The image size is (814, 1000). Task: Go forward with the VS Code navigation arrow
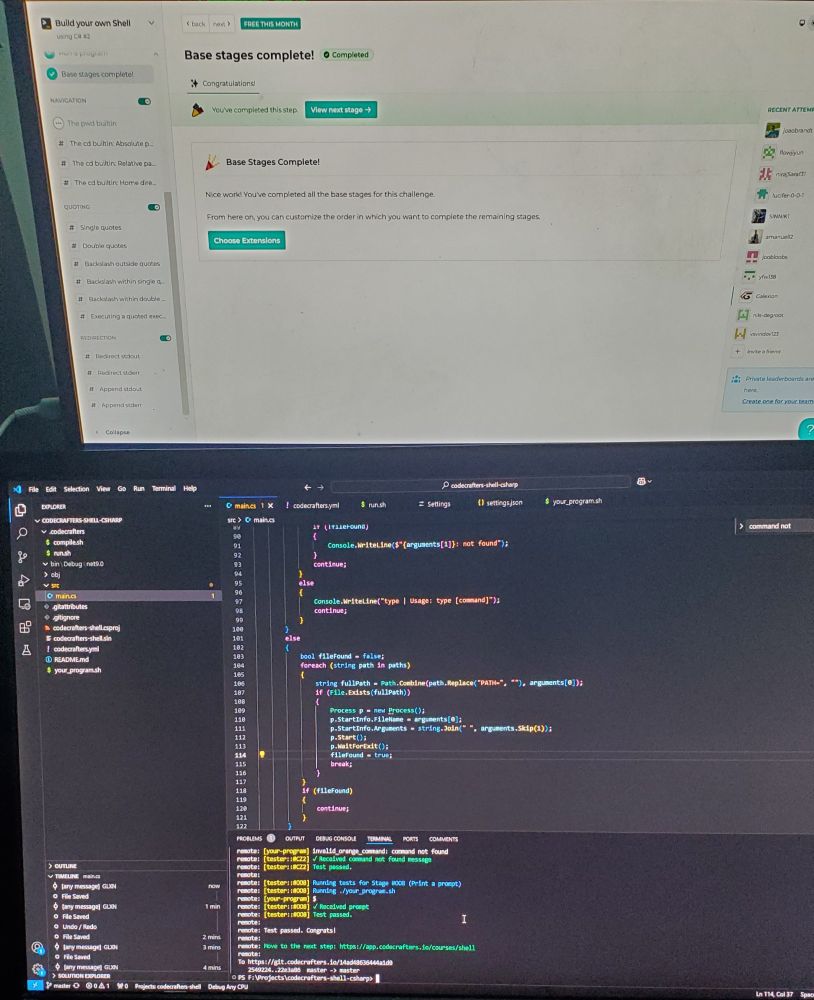tap(321, 487)
